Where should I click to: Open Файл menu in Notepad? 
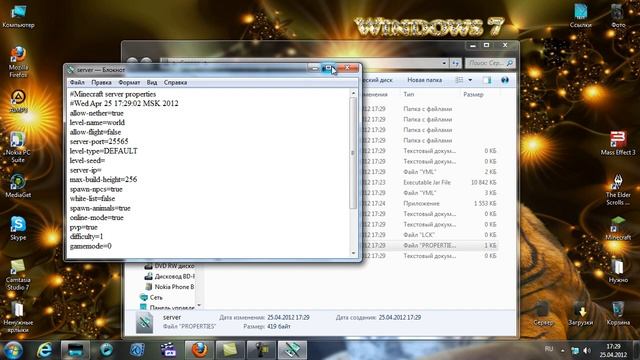click(77, 82)
